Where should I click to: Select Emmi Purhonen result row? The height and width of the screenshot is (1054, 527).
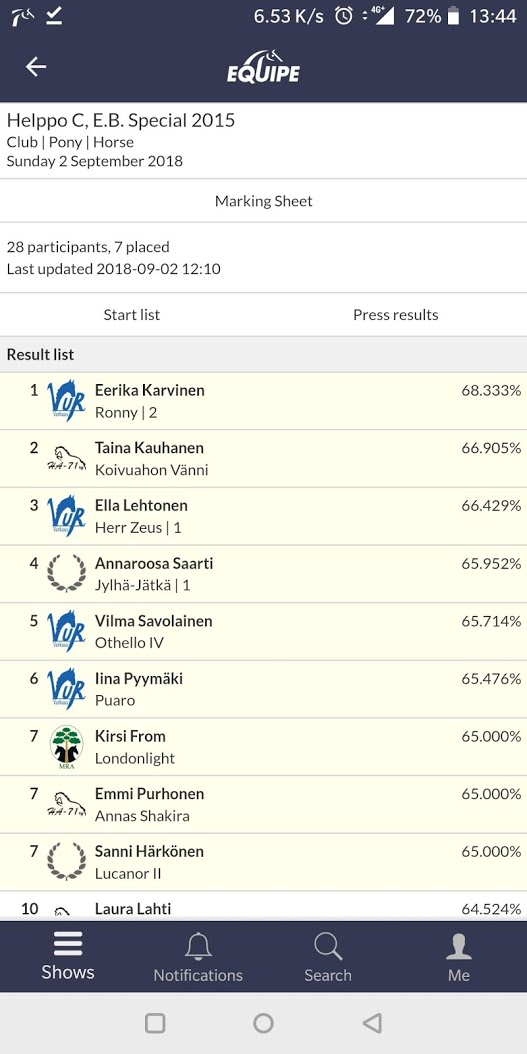[264, 805]
